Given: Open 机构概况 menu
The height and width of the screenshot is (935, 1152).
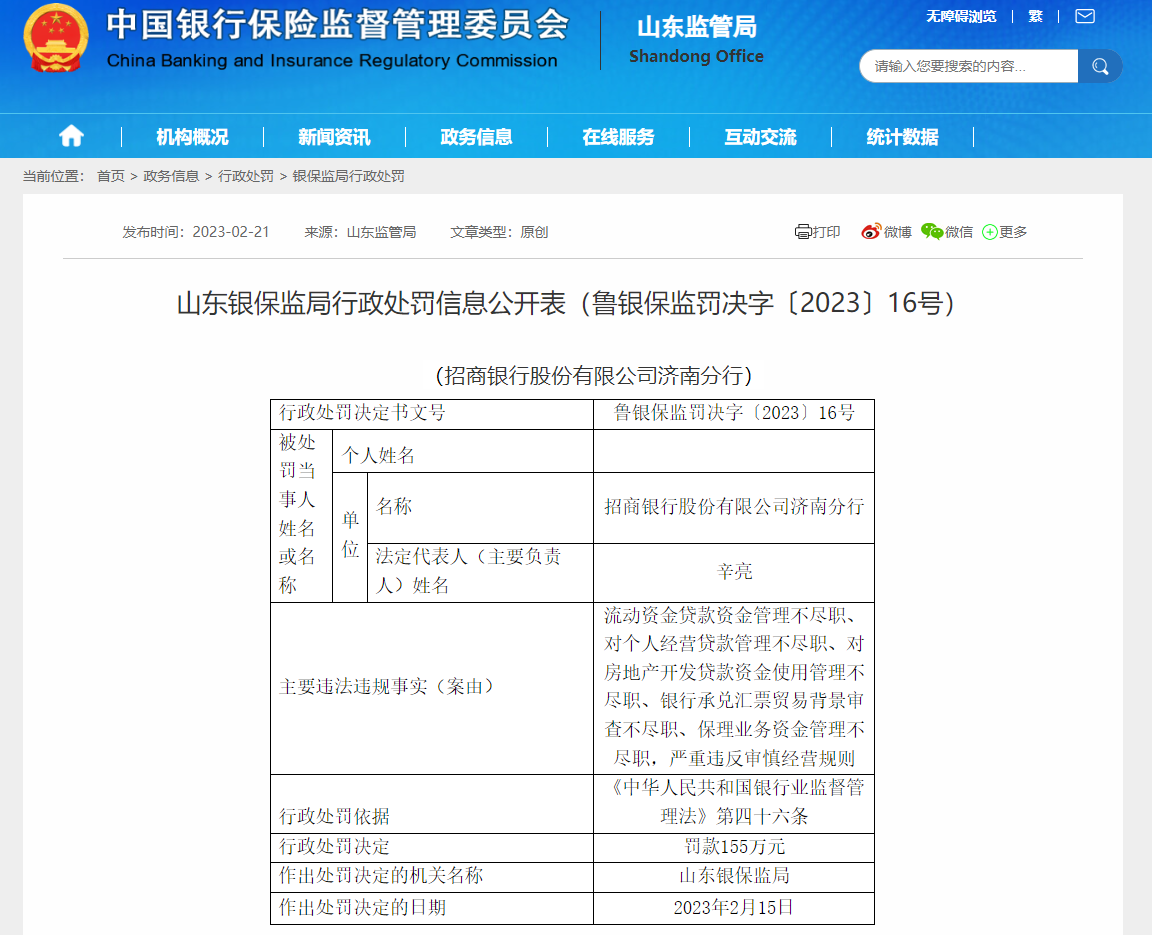Looking at the screenshot, I should (192, 137).
